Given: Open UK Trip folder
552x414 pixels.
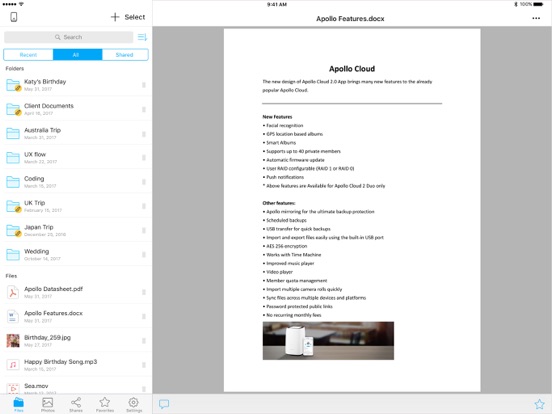Looking at the screenshot, I should 76,206.
